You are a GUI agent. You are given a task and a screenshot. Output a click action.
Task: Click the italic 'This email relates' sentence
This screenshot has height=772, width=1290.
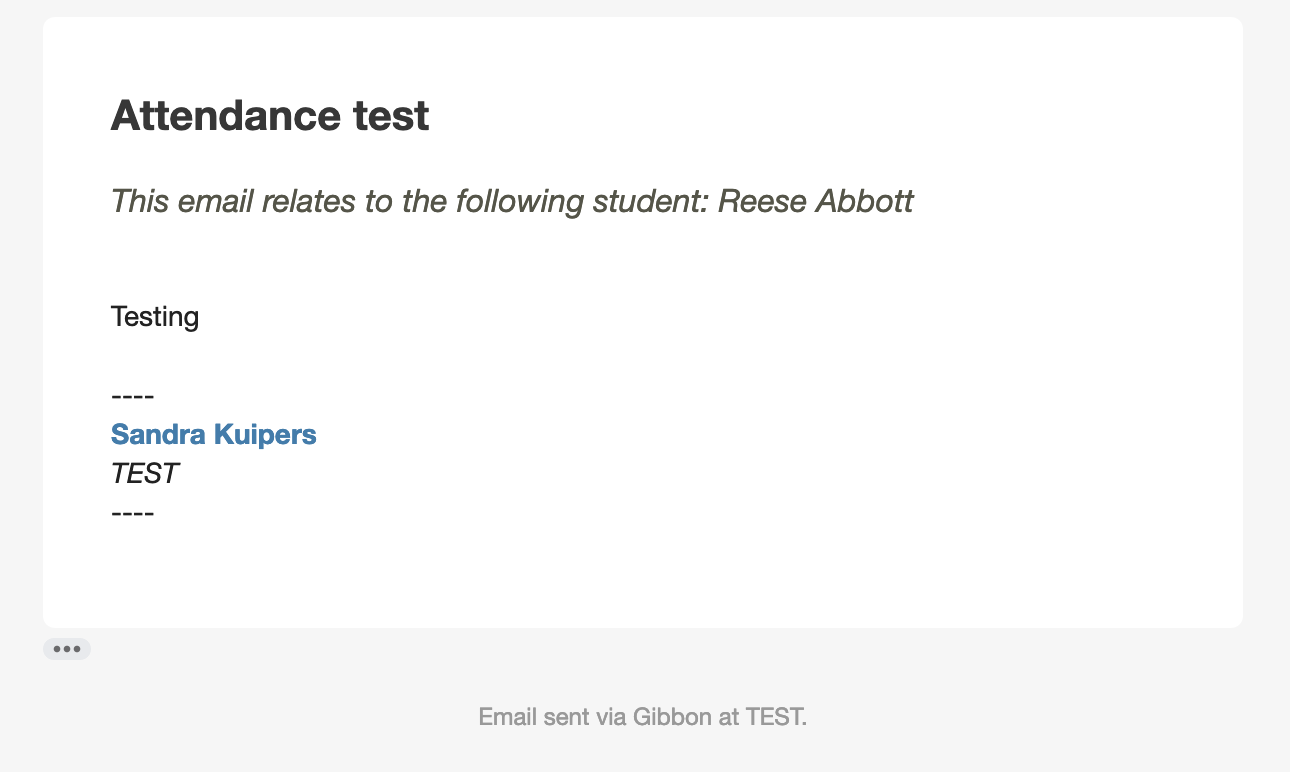tap(512, 202)
